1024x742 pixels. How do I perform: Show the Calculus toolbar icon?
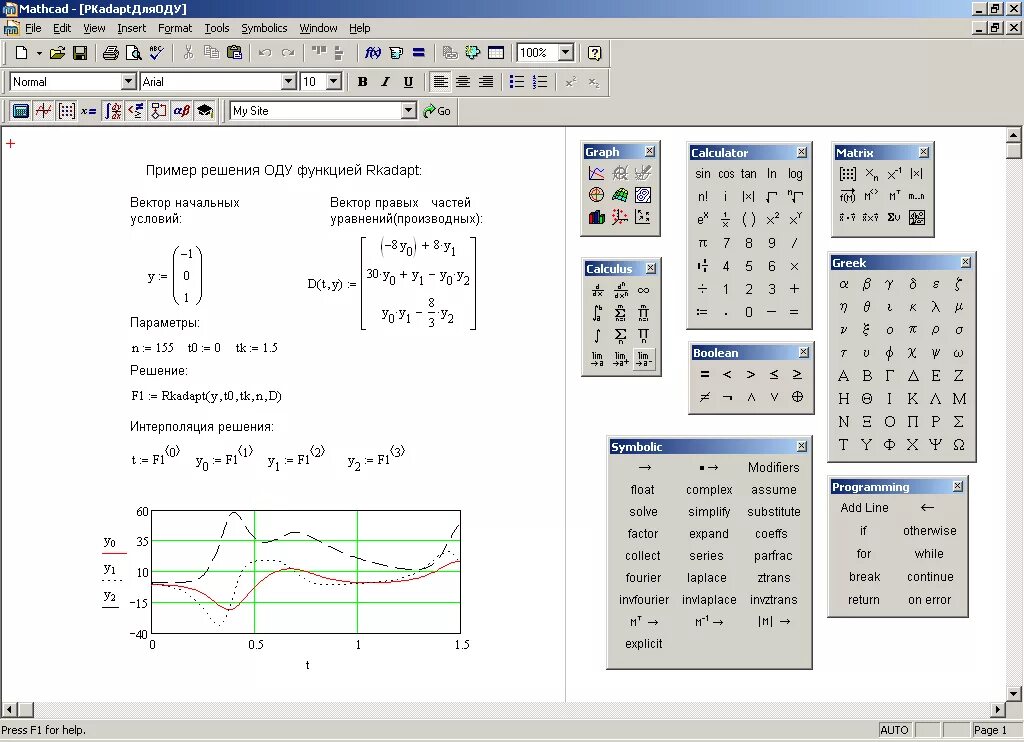[113, 111]
